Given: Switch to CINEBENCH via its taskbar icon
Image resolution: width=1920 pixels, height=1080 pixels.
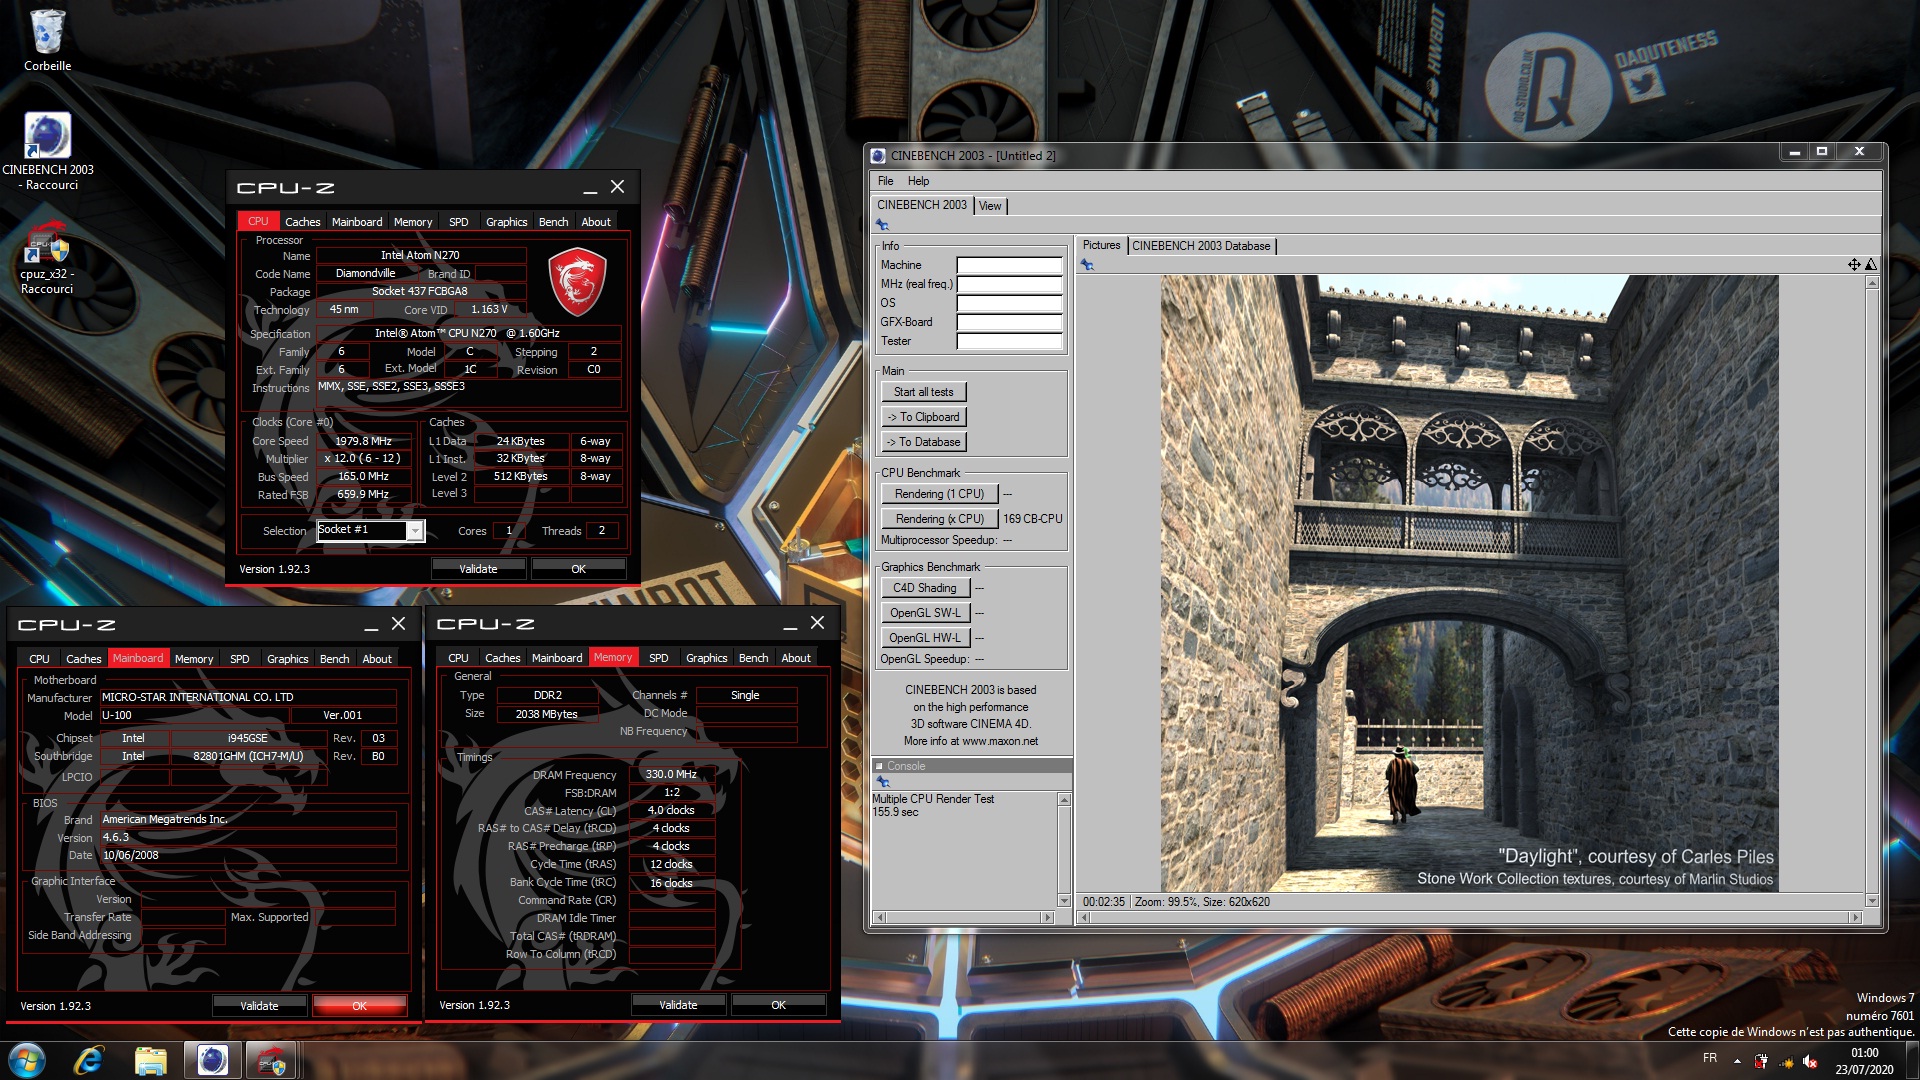Looking at the screenshot, I should coord(212,1060).
